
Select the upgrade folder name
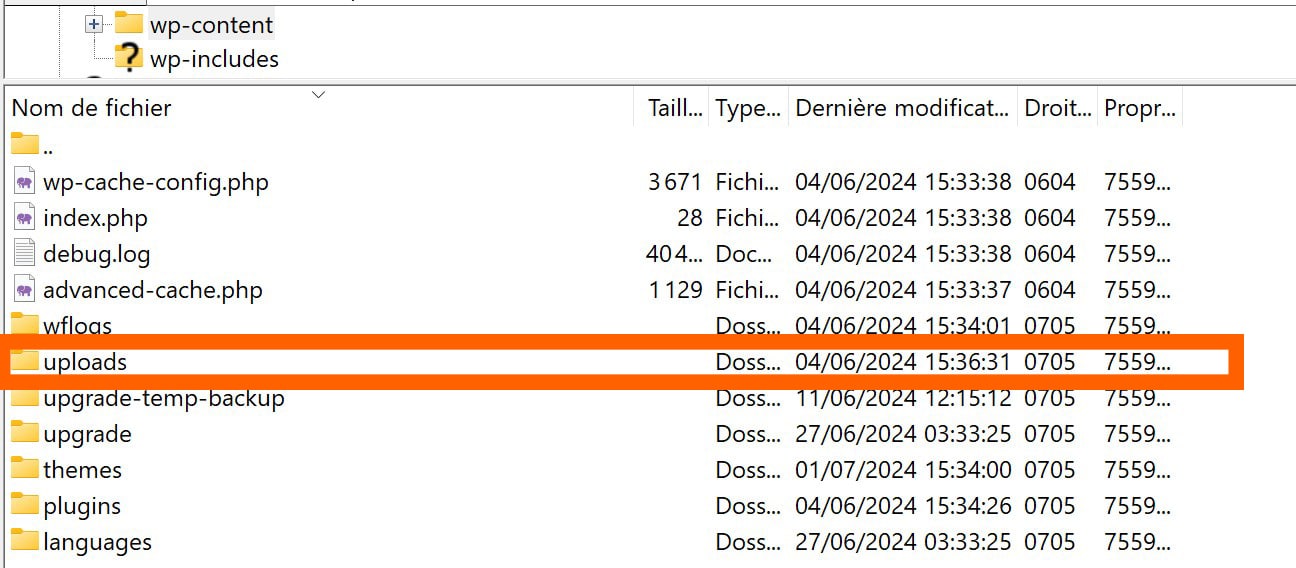(87, 434)
